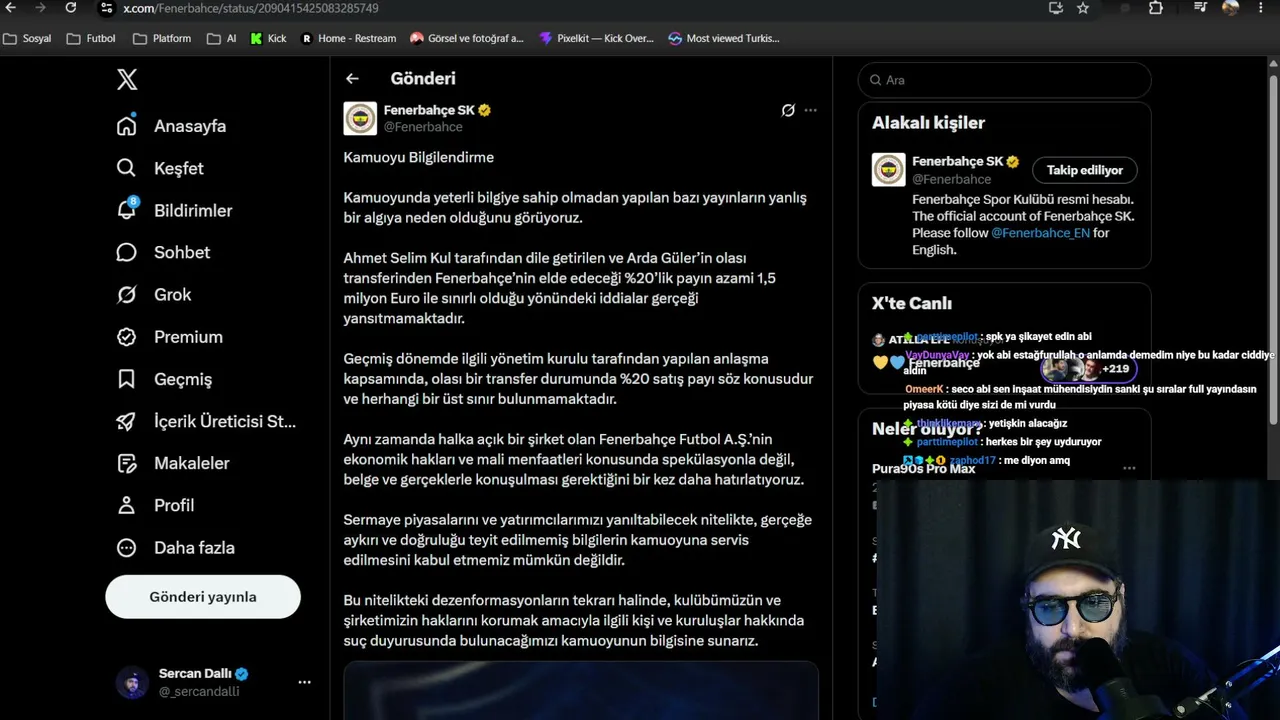Expand the AI bookmarks folder
Viewport: 1280px width, 720px height.
pos(222,39)
